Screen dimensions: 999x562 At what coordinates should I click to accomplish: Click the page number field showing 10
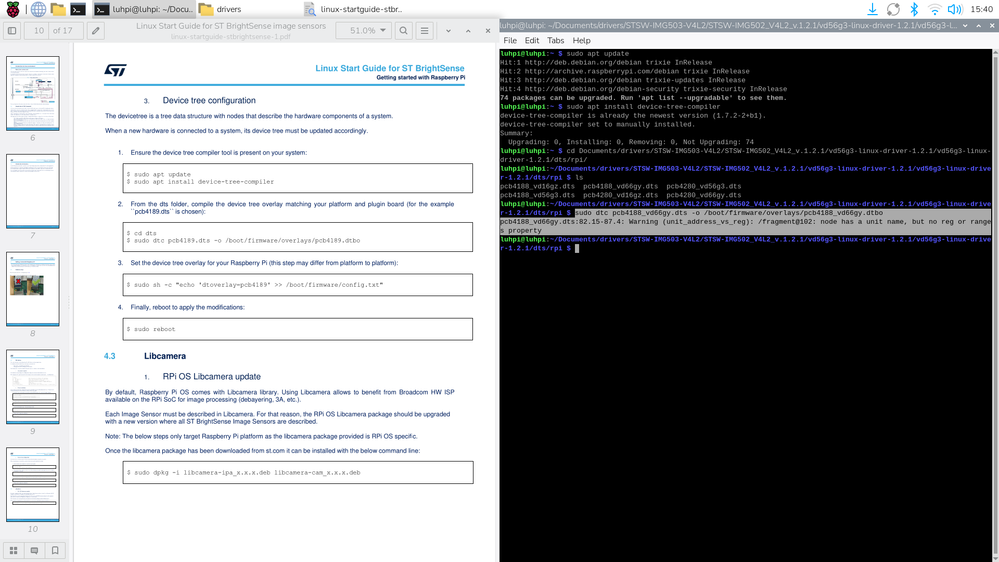pyautogui.click(x=39, y=31)
